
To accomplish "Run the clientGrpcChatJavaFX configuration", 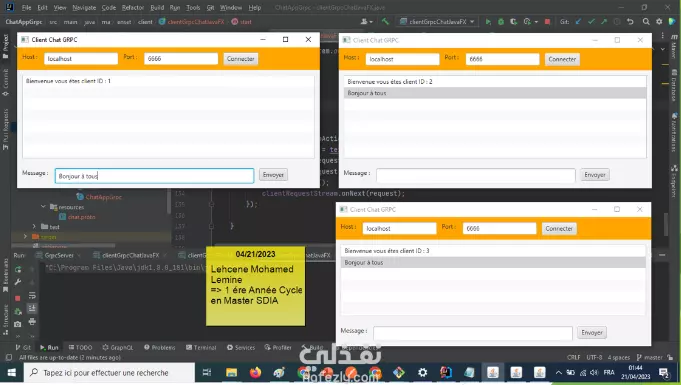I will point(488,22).
